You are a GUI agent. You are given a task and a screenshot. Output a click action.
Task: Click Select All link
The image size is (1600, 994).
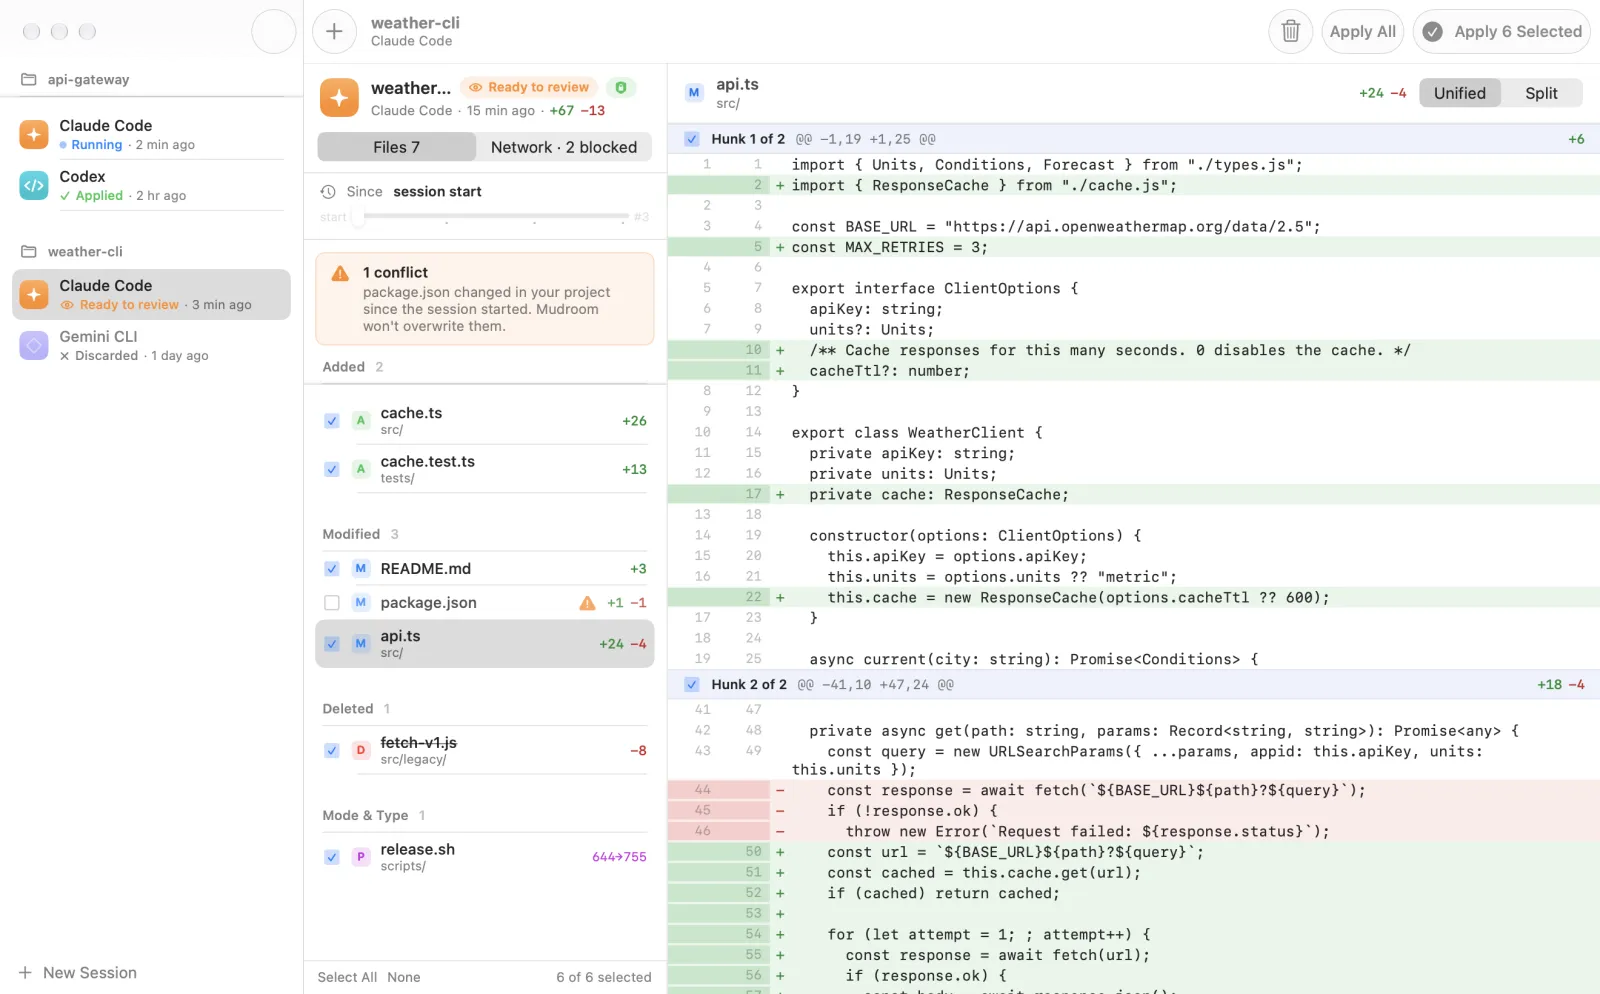tap(347, 977)
